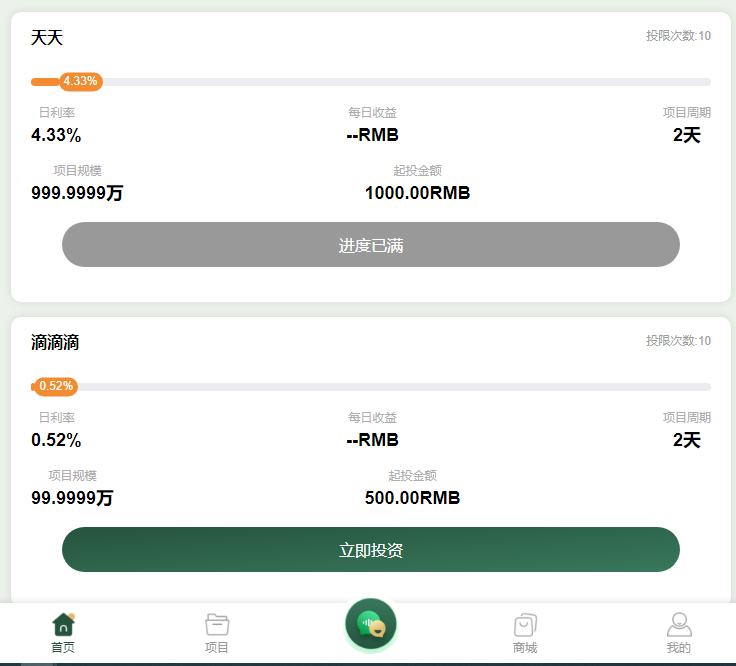The height and width of the screenshot is (666, 736).
Task: Click the 4.33% daily rate value
Action: (x=56, y=135)
